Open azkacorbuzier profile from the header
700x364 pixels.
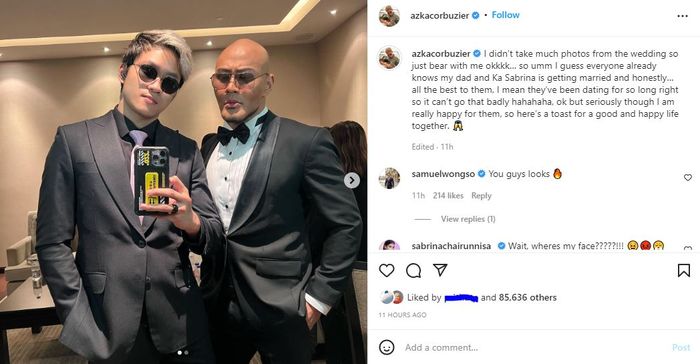tap(439, 16)
